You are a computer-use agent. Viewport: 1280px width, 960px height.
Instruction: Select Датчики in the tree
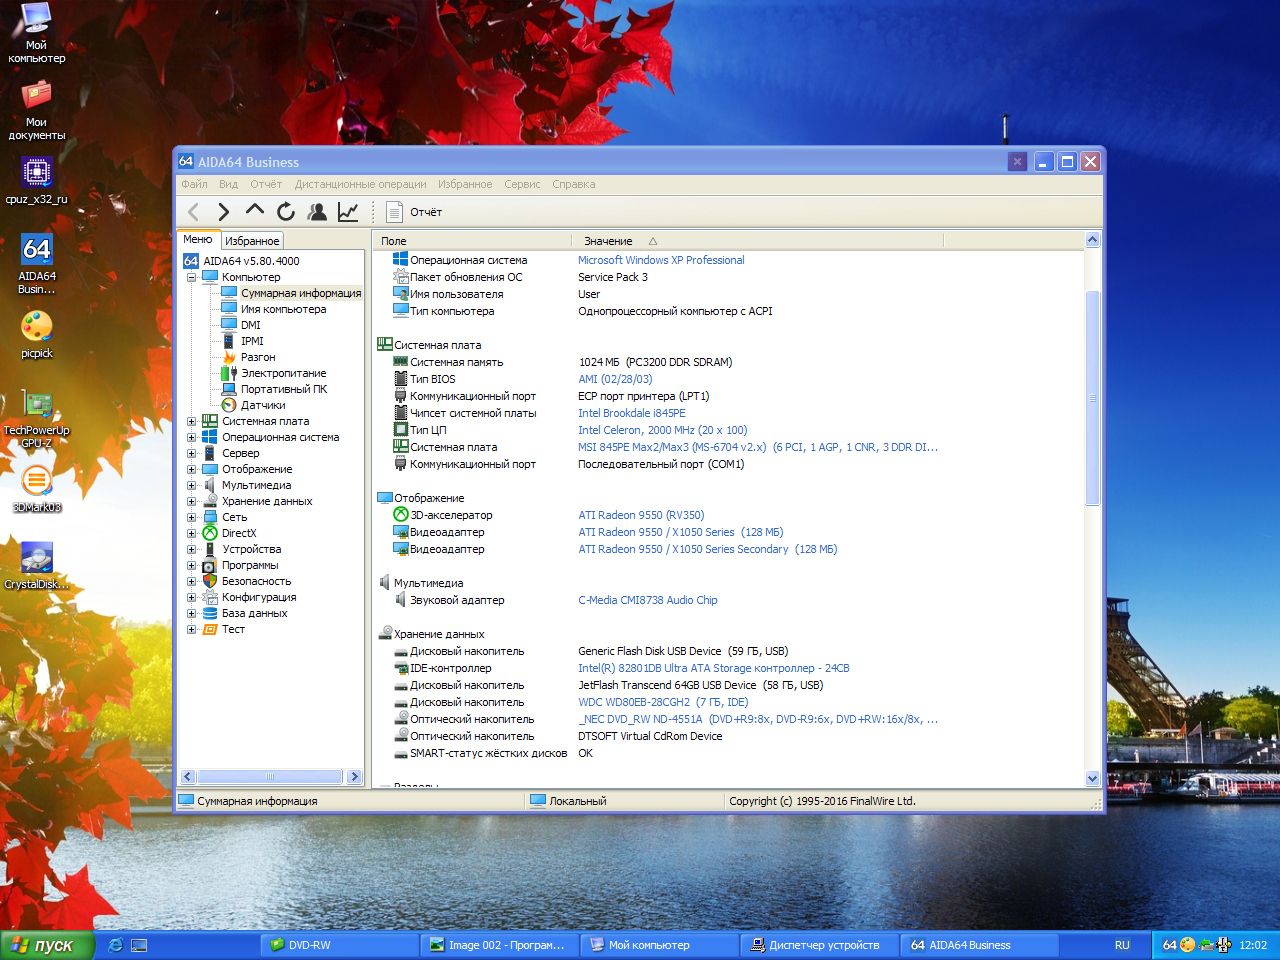(x=263, y=405)
